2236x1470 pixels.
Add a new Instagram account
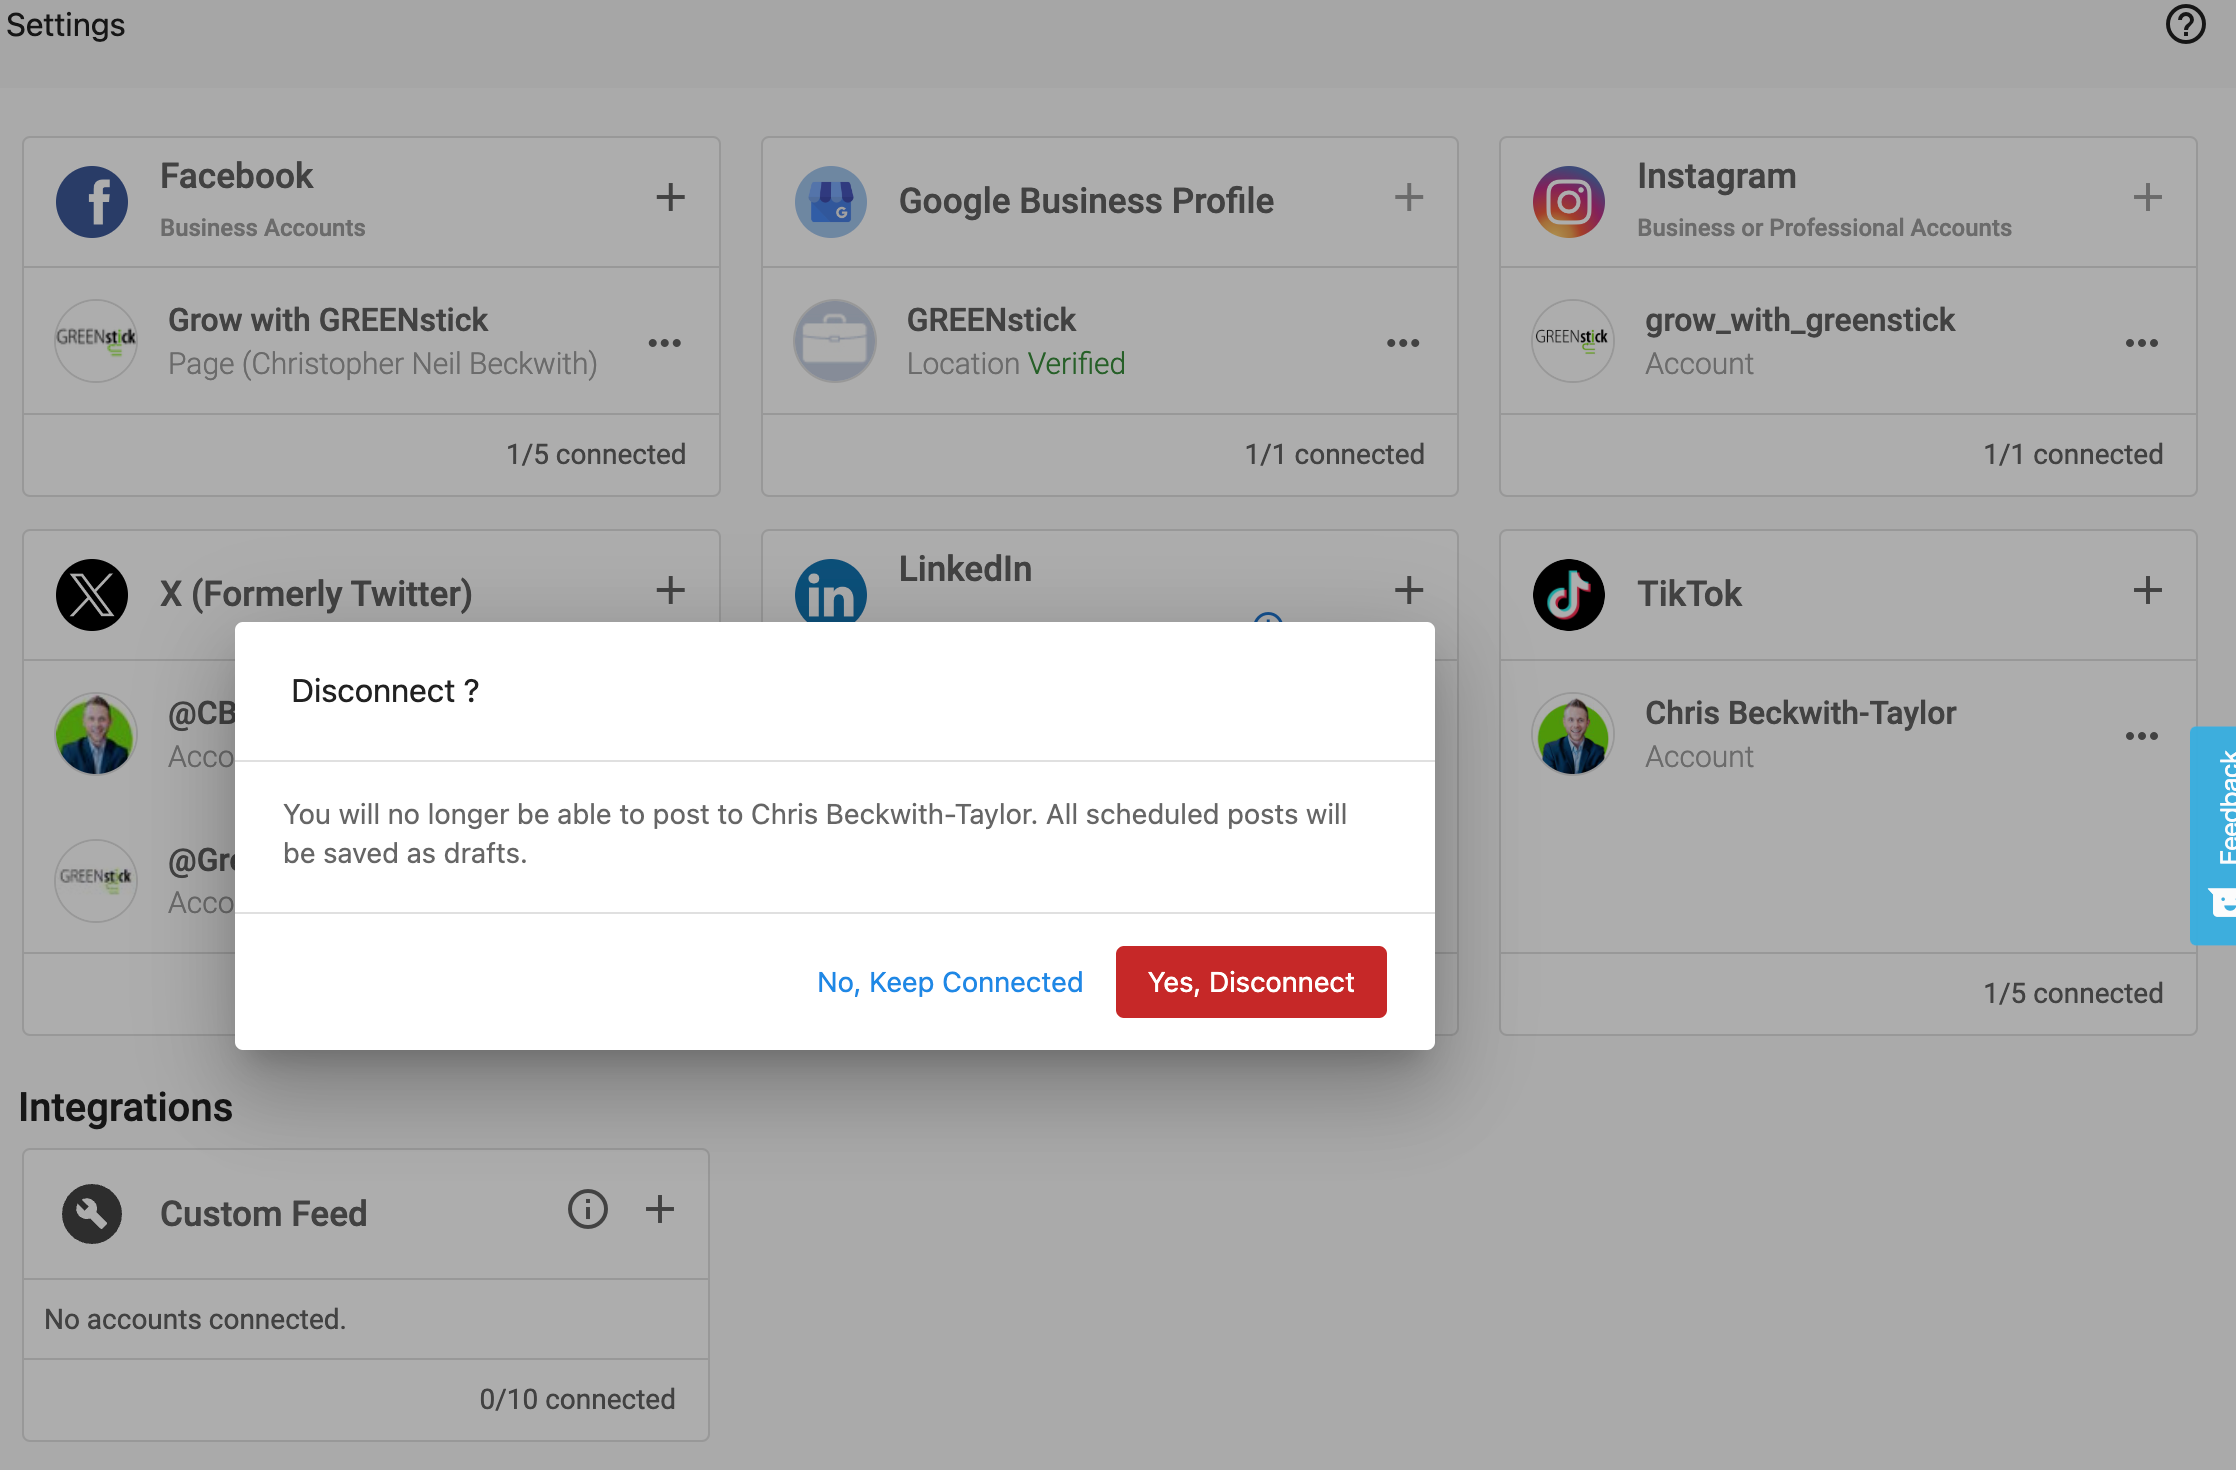(x=2146, y=197)
